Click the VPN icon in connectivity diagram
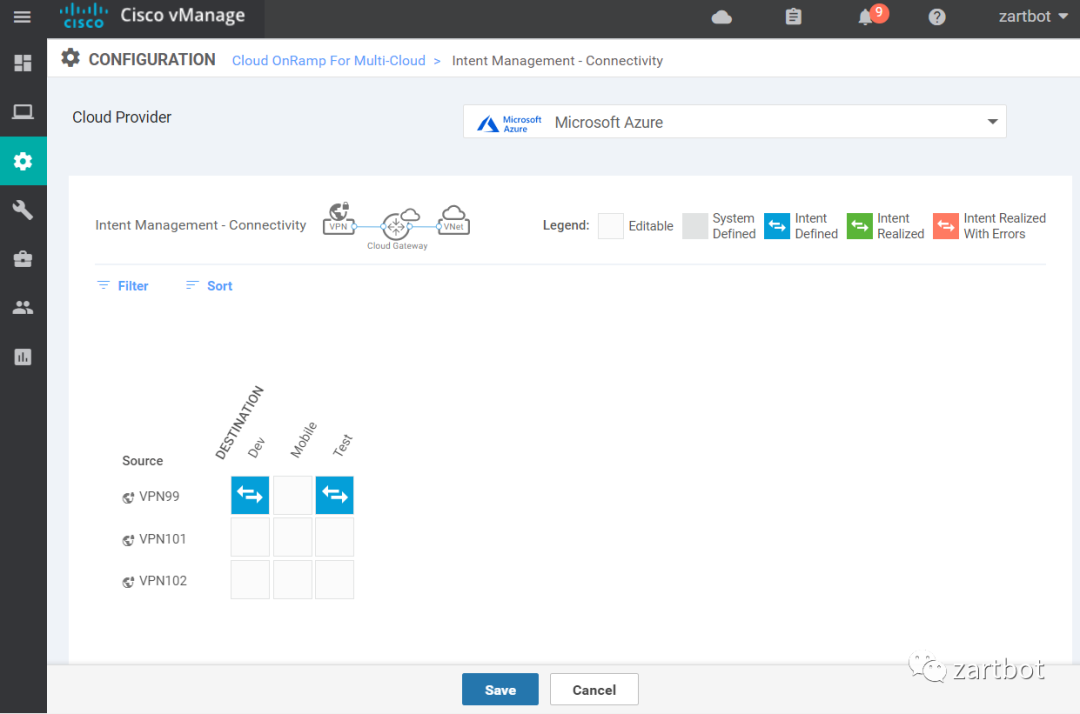 [339, 218]
